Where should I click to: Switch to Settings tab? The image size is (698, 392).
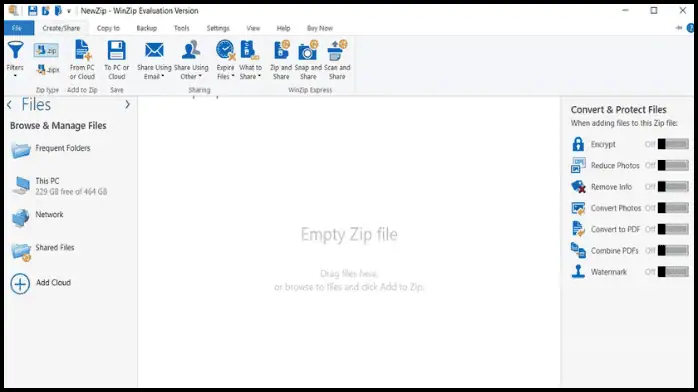(x=218, y=28)
